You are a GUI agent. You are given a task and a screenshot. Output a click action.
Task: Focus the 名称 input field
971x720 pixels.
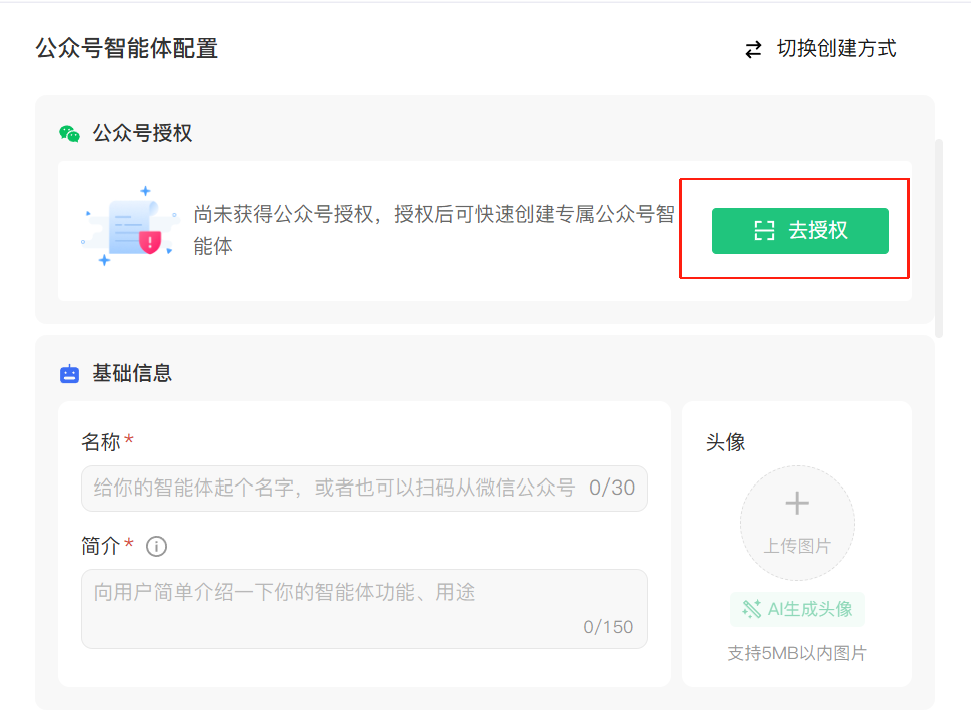pyautogui.click(x=335, y=488)
